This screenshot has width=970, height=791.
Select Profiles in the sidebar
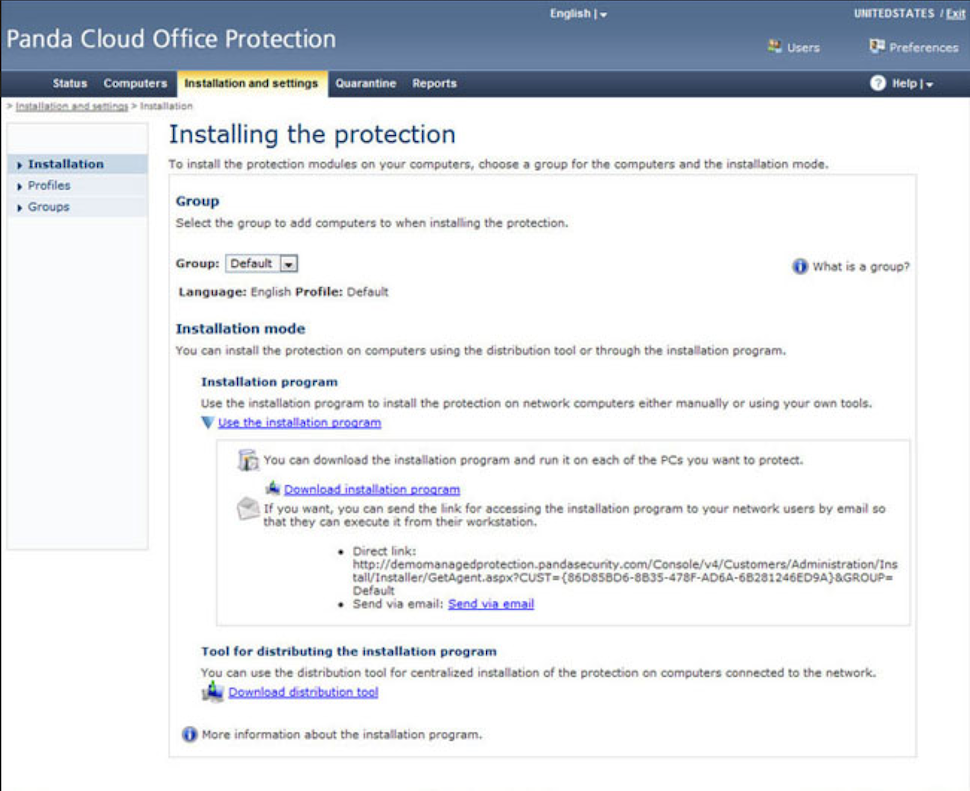49,186
